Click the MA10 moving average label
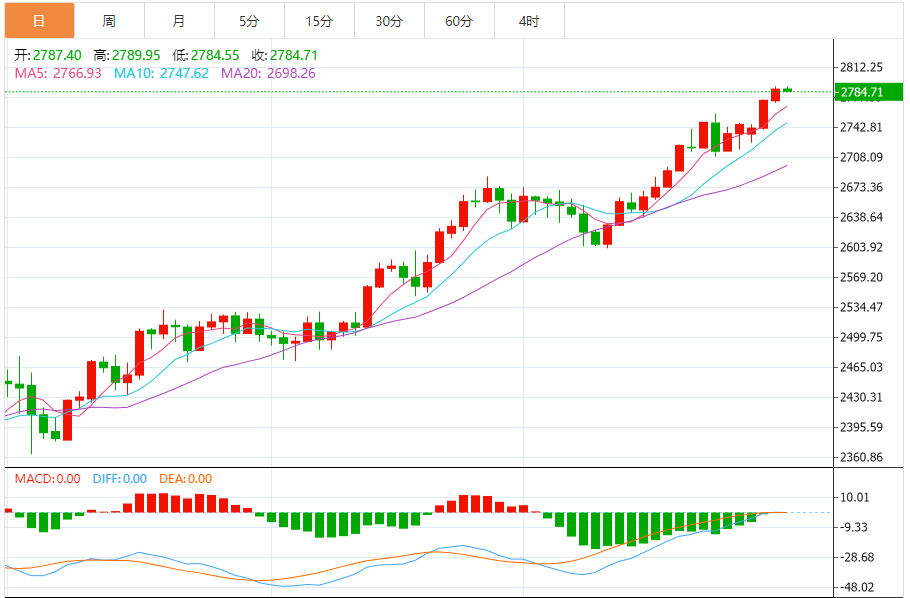Image resolution: width=910 pixels, height=598 pixels. 161,73
